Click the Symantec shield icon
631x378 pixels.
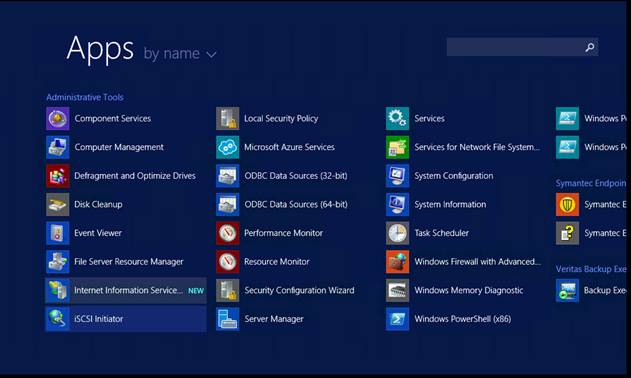pyautogui.click(x=567, y=204)
